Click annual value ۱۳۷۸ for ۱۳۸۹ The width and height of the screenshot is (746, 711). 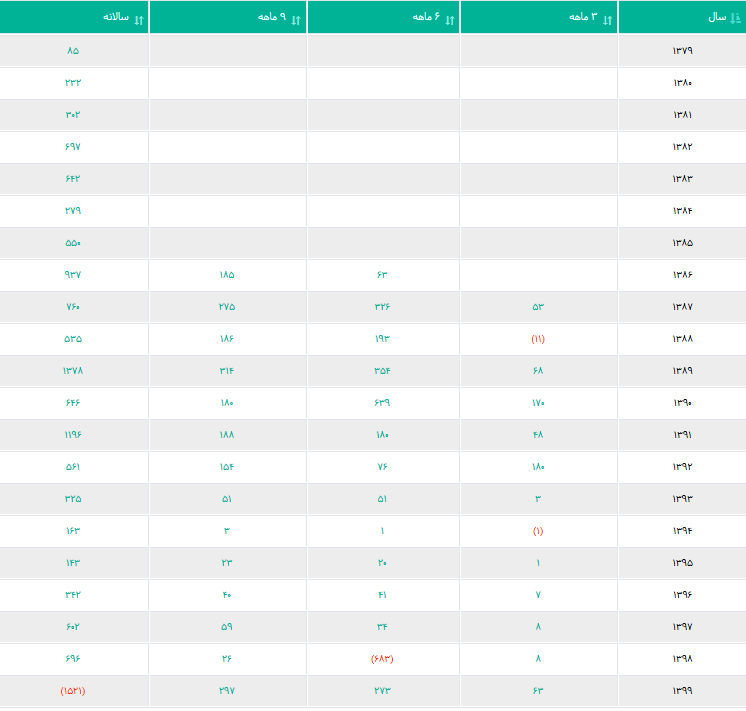pyautogui.click(x=73, y=370)
